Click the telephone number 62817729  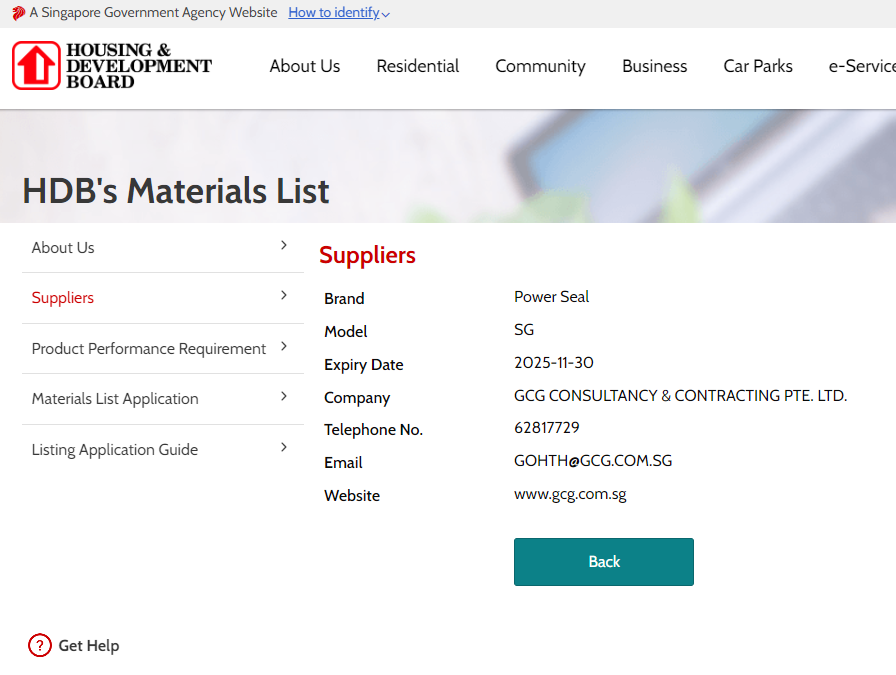click(x=547, y=428)
